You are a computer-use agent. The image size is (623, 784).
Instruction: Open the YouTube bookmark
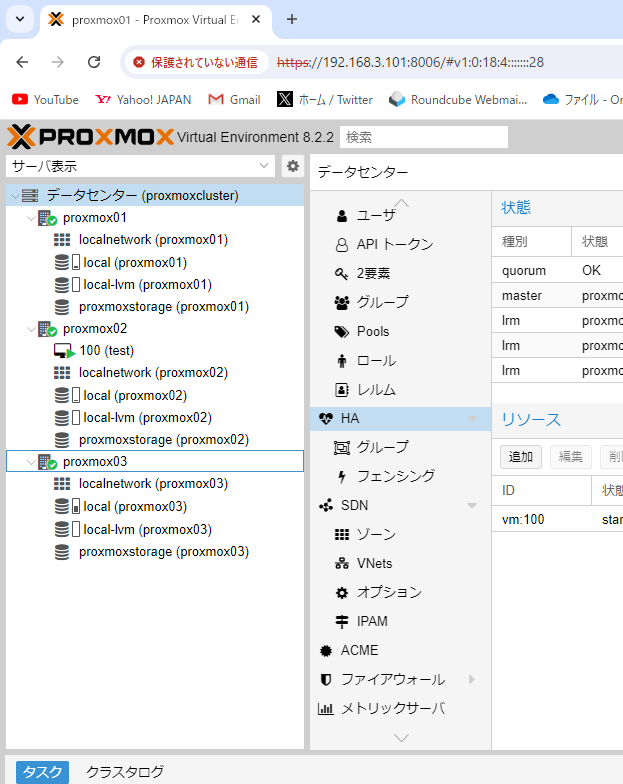45,99
